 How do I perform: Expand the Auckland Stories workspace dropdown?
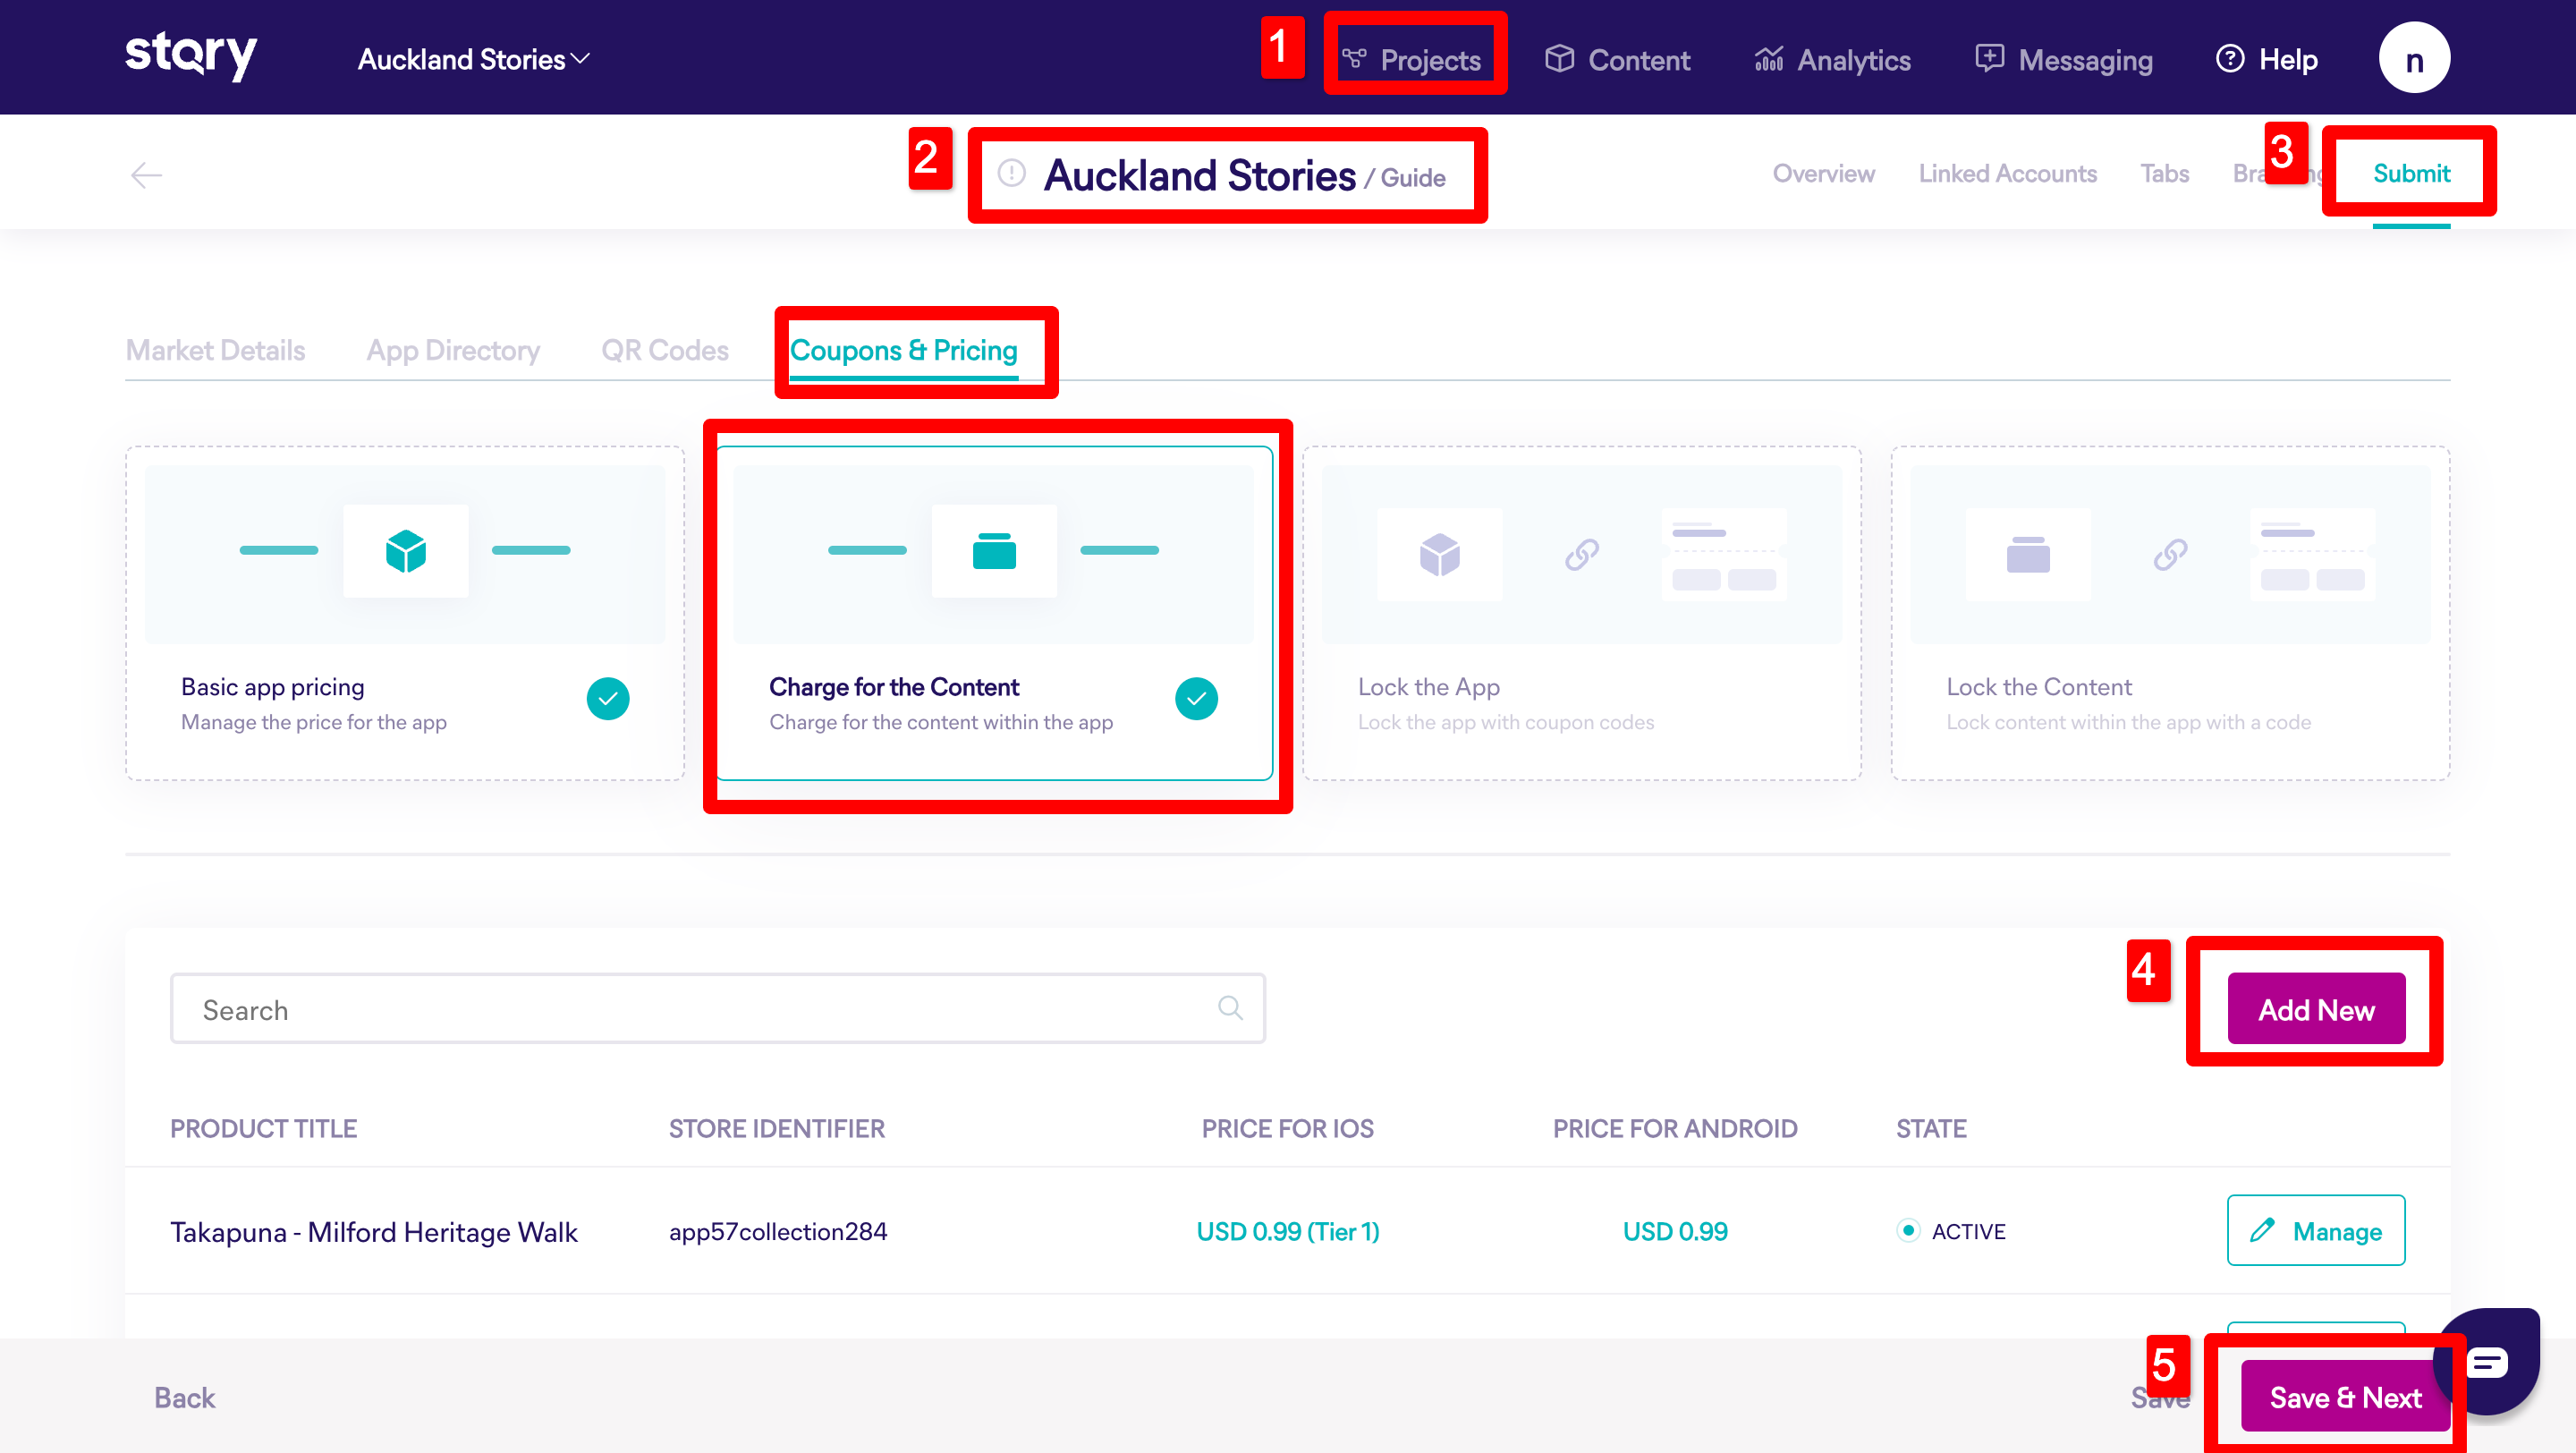pos(473,59)
